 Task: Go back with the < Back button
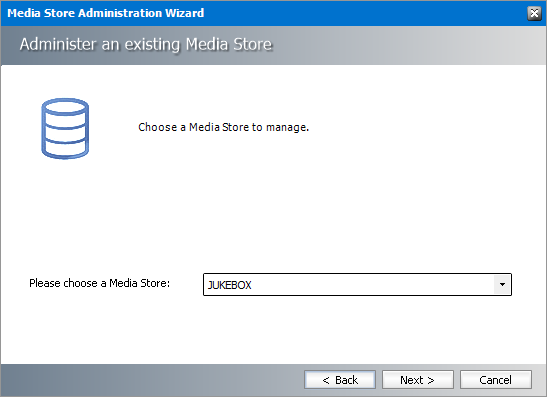coord(340,380)
